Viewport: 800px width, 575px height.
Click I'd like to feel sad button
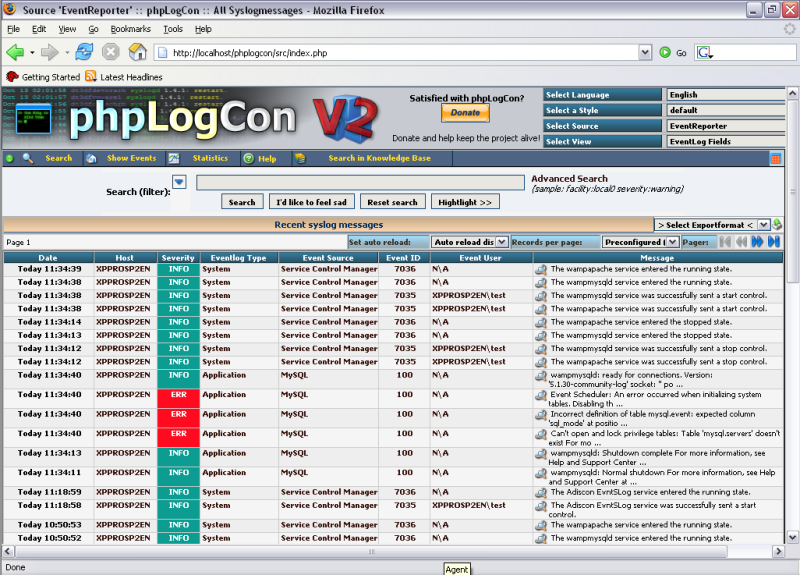click(311, 202)
